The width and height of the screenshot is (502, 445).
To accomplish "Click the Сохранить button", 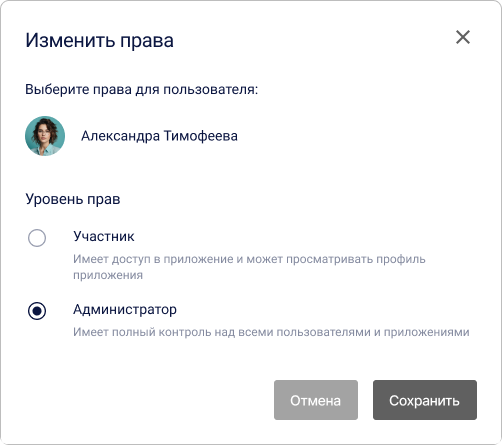I will (x=425, y=400).
